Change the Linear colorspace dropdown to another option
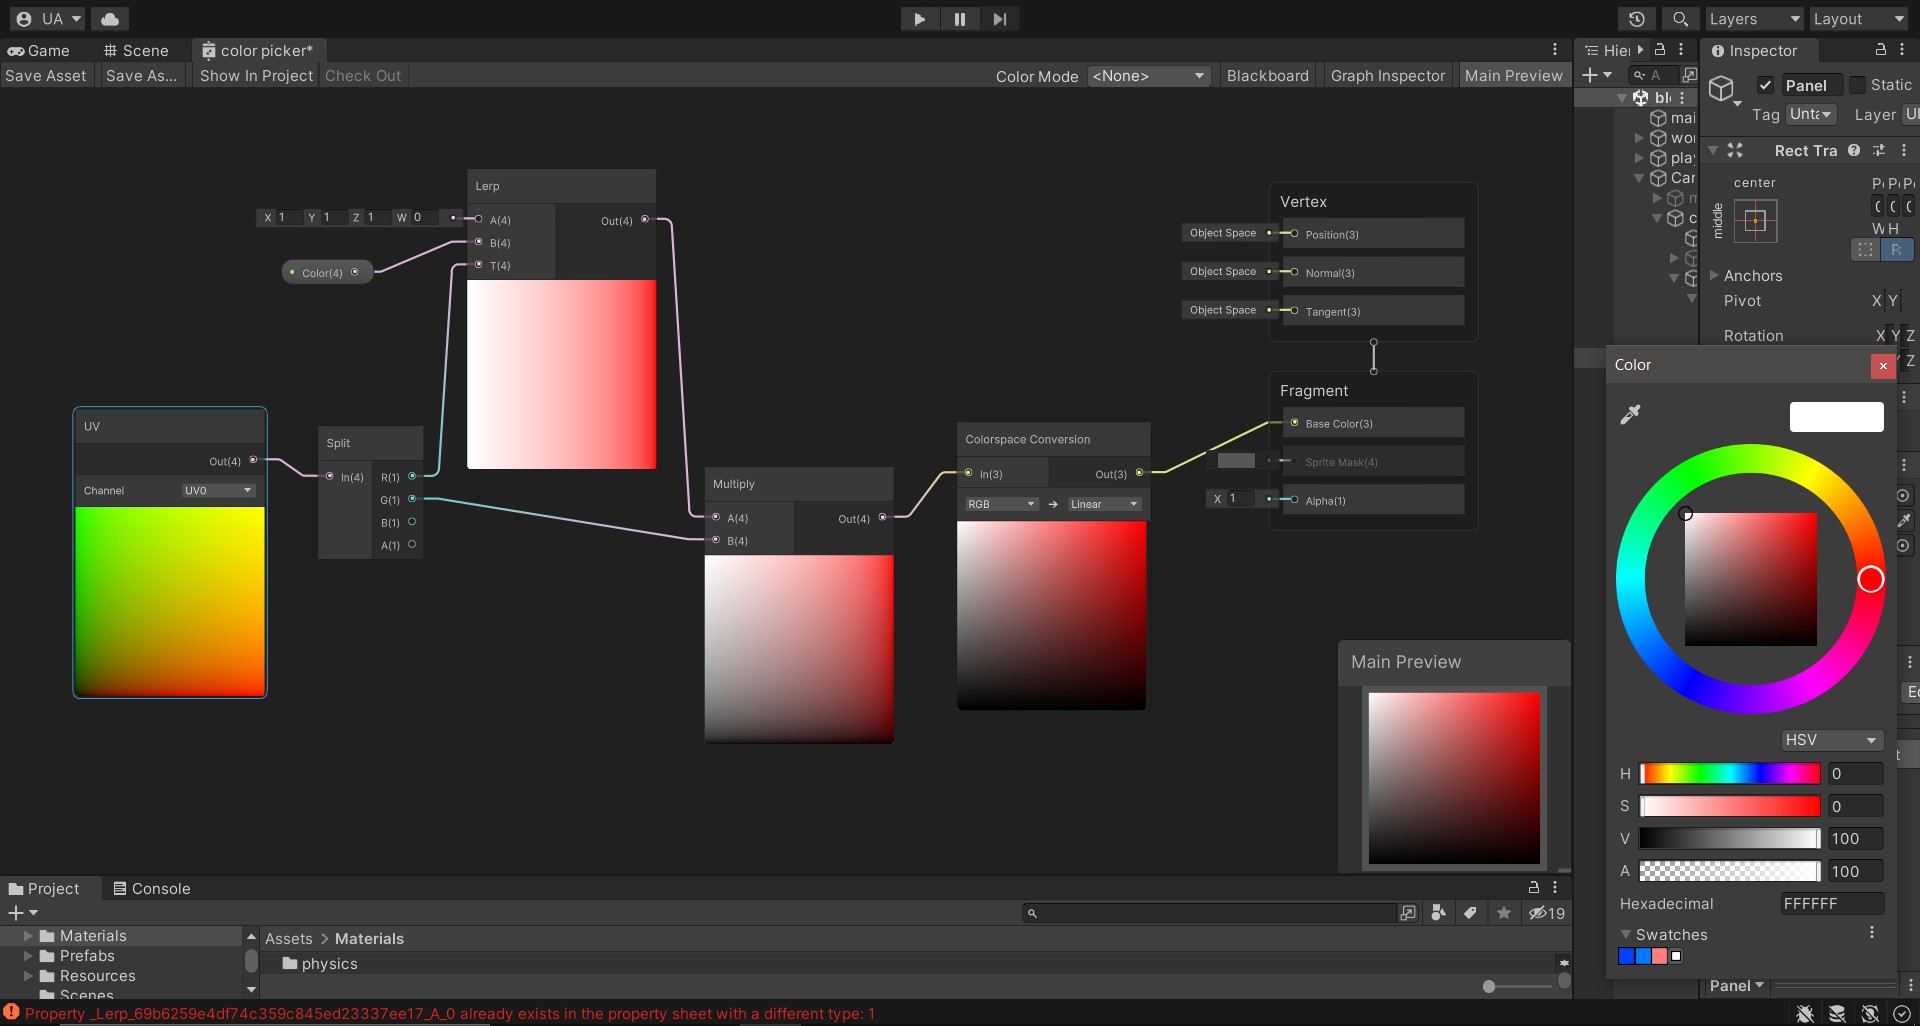This screenshot has height=1026, width=1920. tap(1103, 504)
